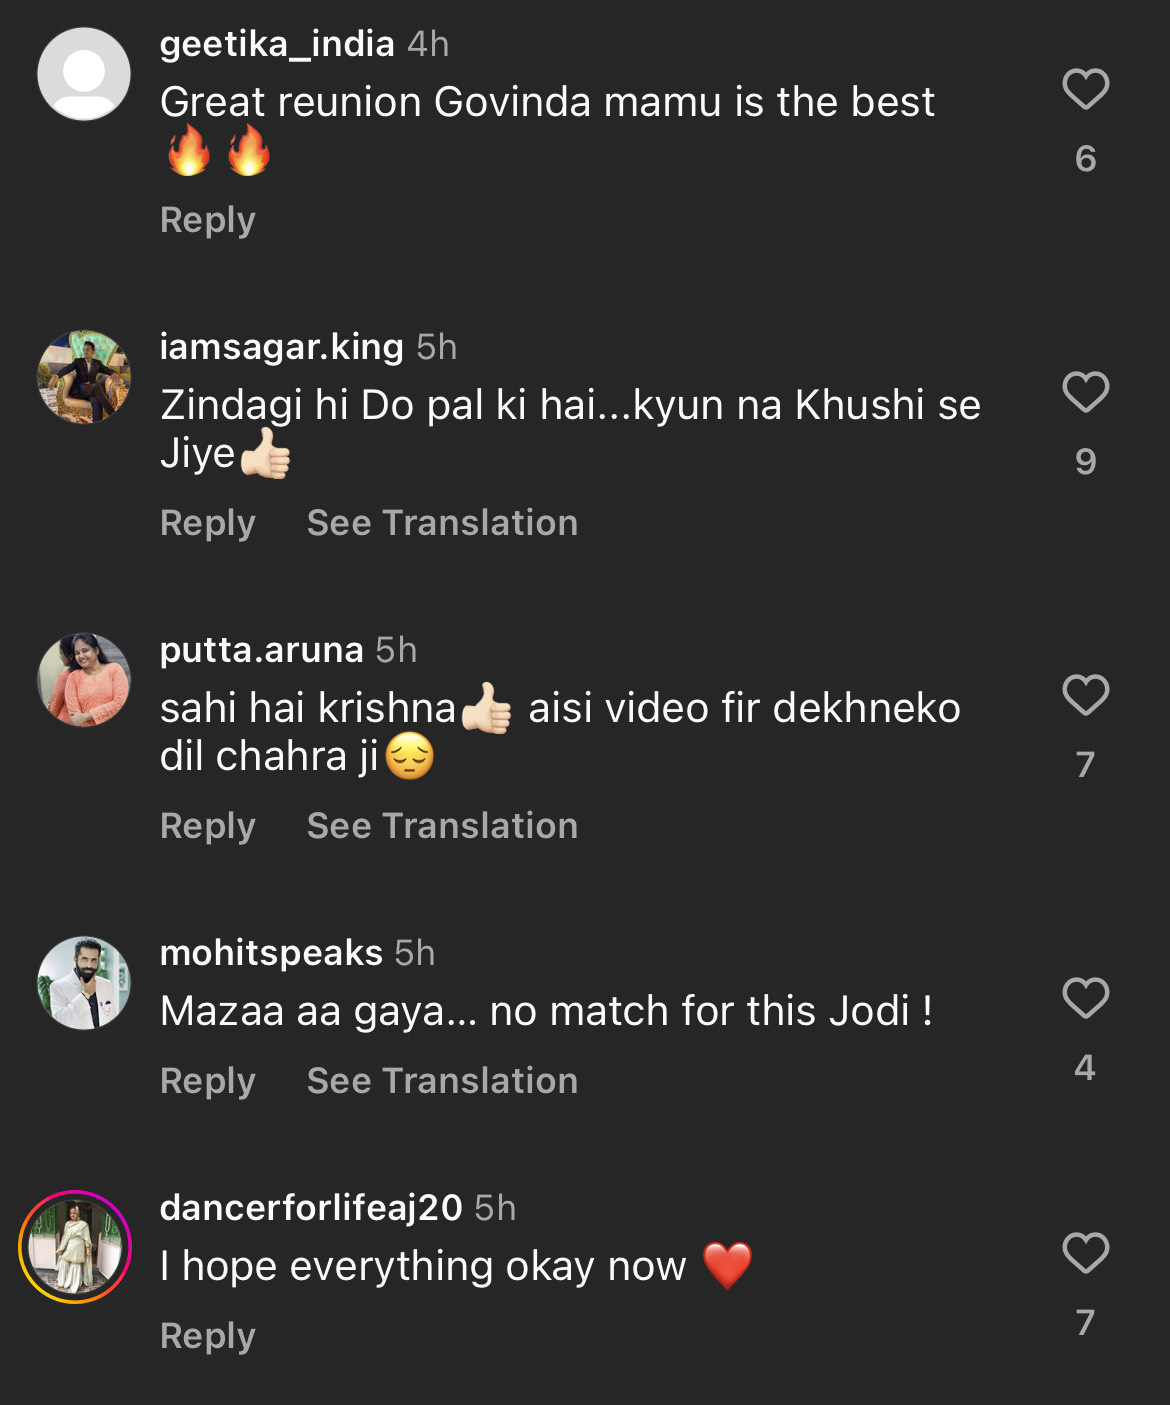Open the putta.aruna username link
This screenshot has width=1170, height=1405.
pyautogui.click(x=261, y=650)
